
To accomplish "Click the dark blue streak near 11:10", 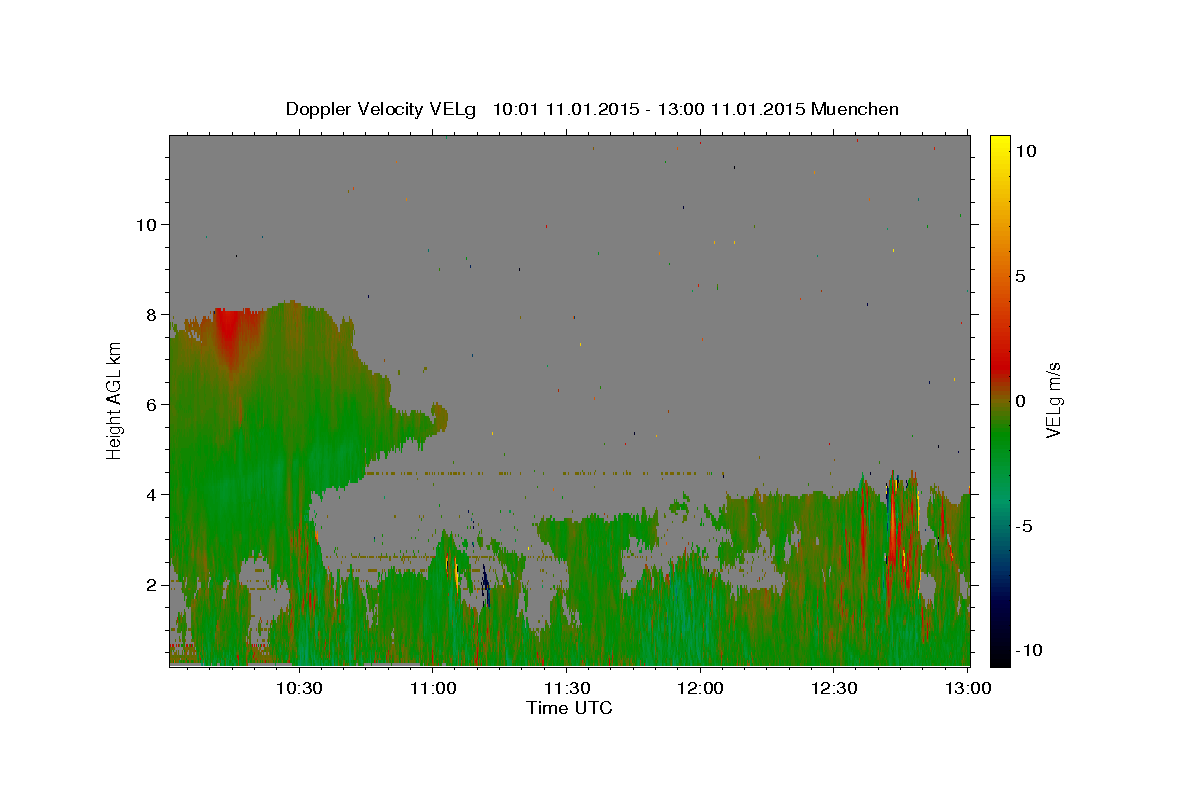I will [485, 584].
